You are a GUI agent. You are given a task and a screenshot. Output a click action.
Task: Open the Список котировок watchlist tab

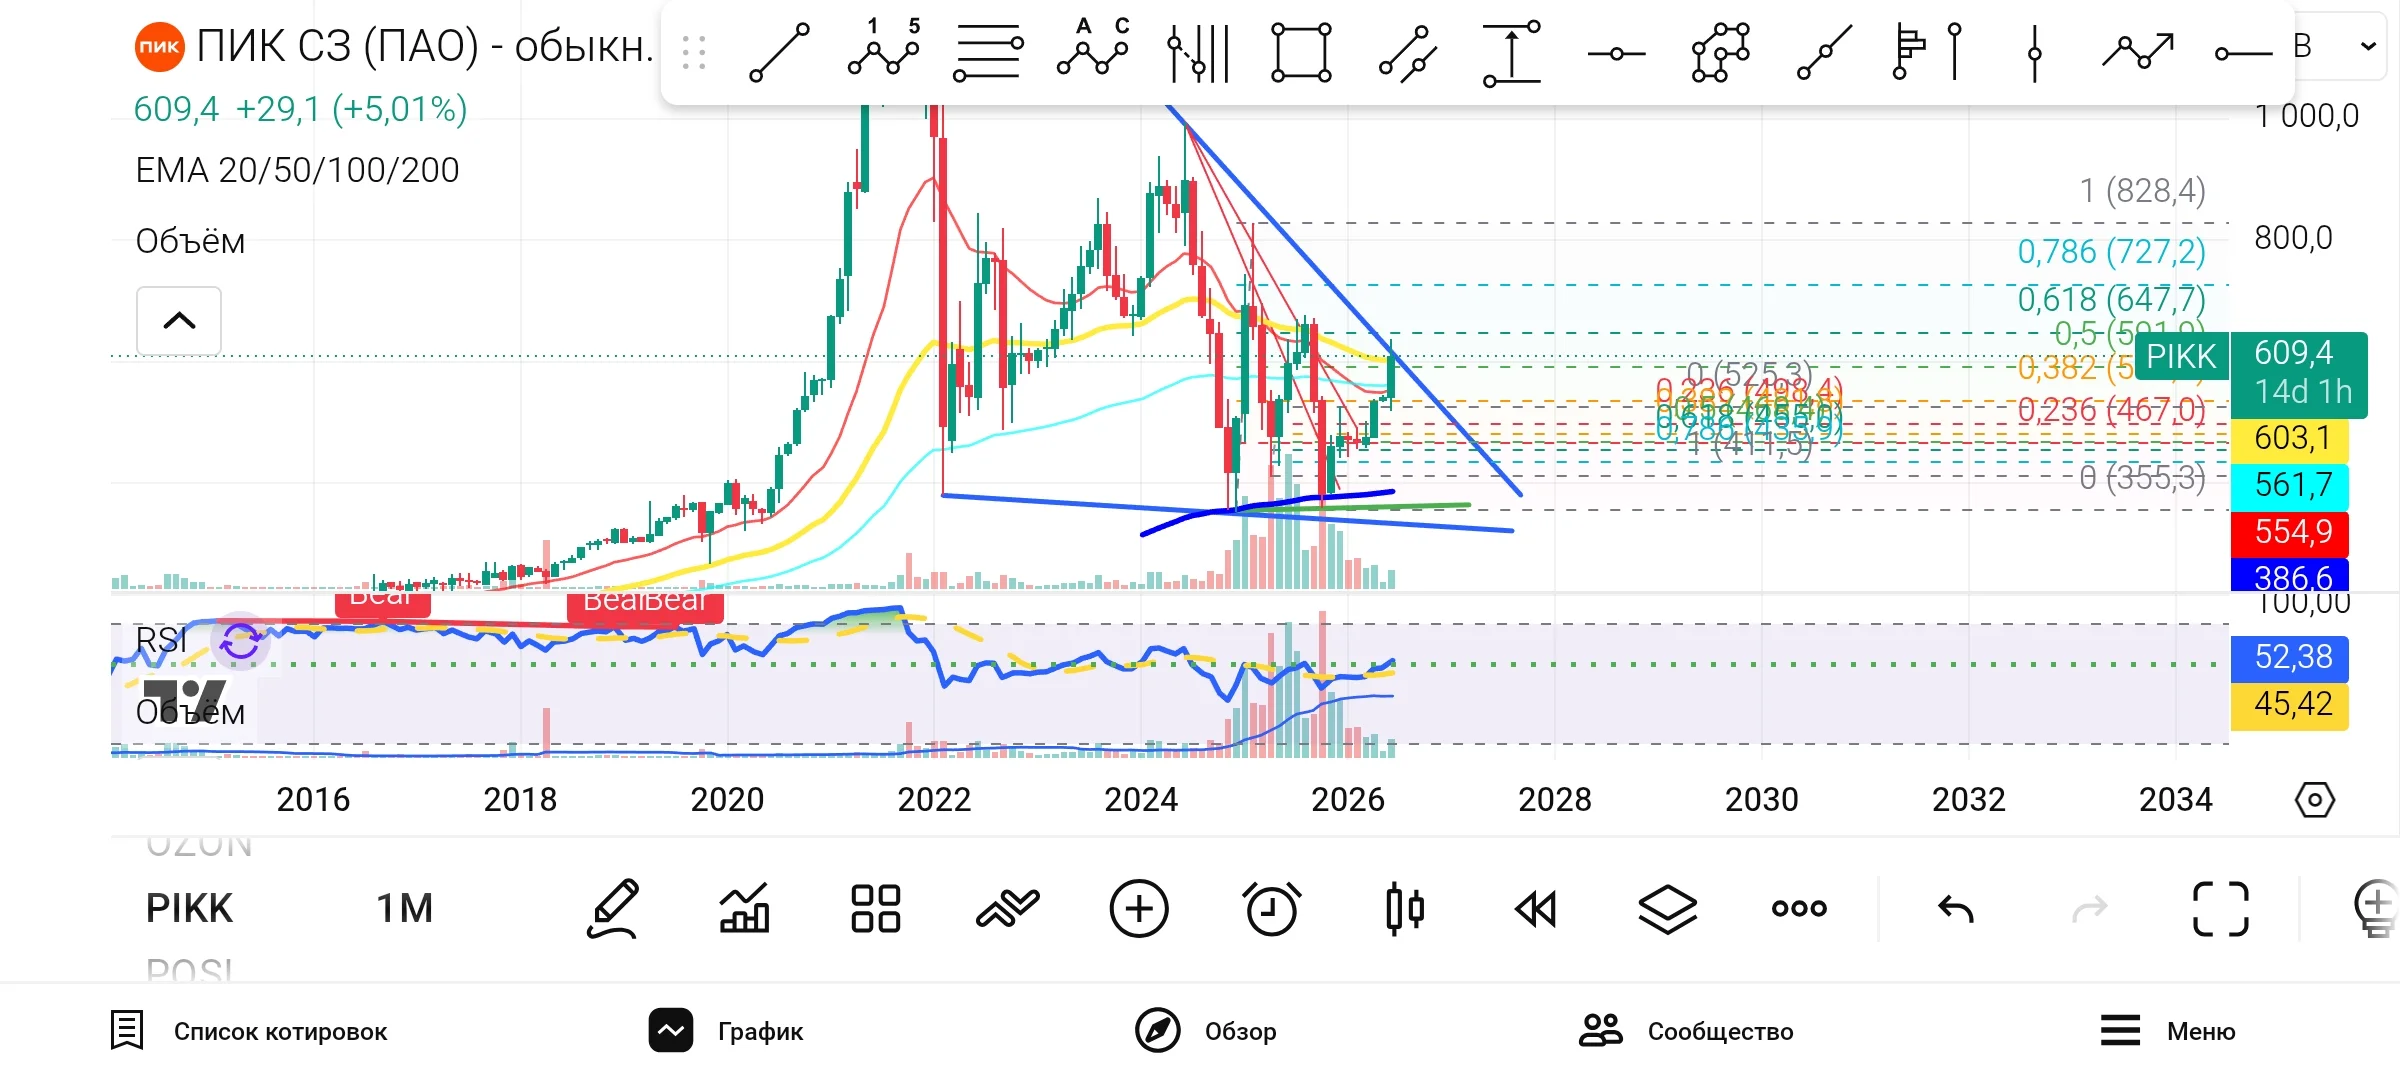coord(249,1031)
